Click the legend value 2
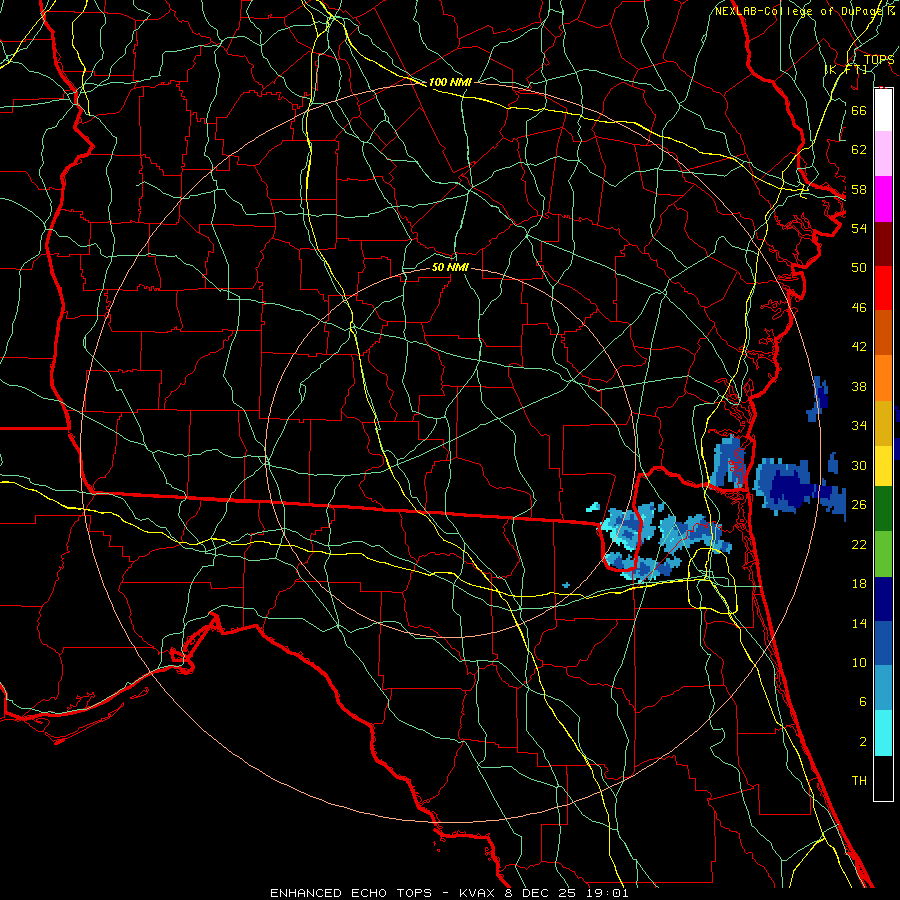The image size is (900, 900). (x=862, y=742)
